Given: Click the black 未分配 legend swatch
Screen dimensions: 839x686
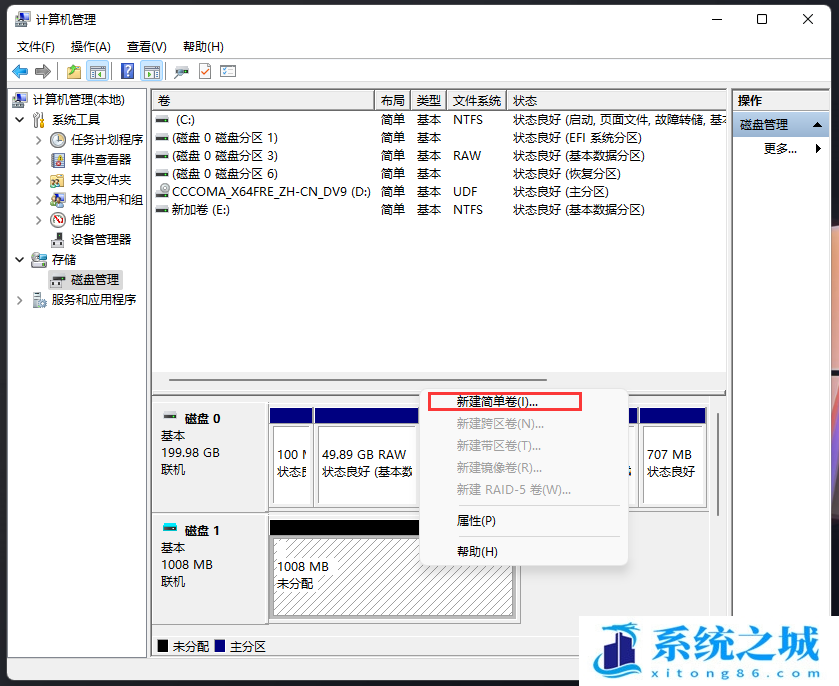Looking at the screenshot, I should [x=163, y=646].
